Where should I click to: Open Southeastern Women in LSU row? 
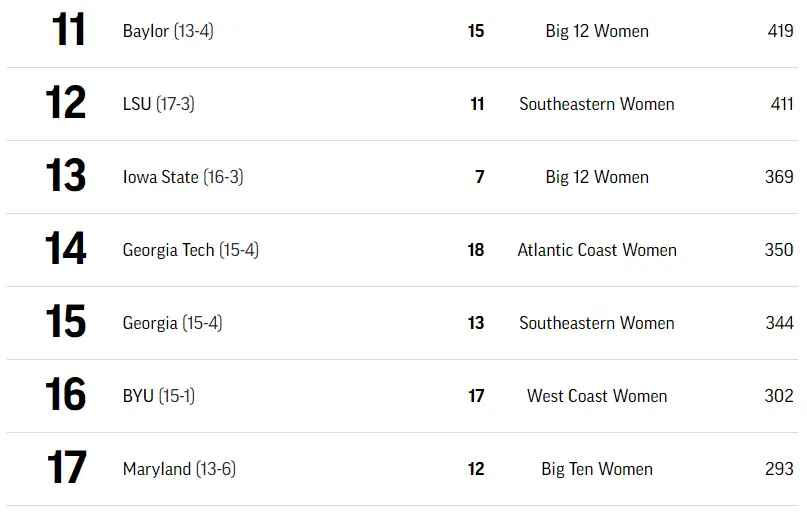pyautogui.click(x=596, y=104)
